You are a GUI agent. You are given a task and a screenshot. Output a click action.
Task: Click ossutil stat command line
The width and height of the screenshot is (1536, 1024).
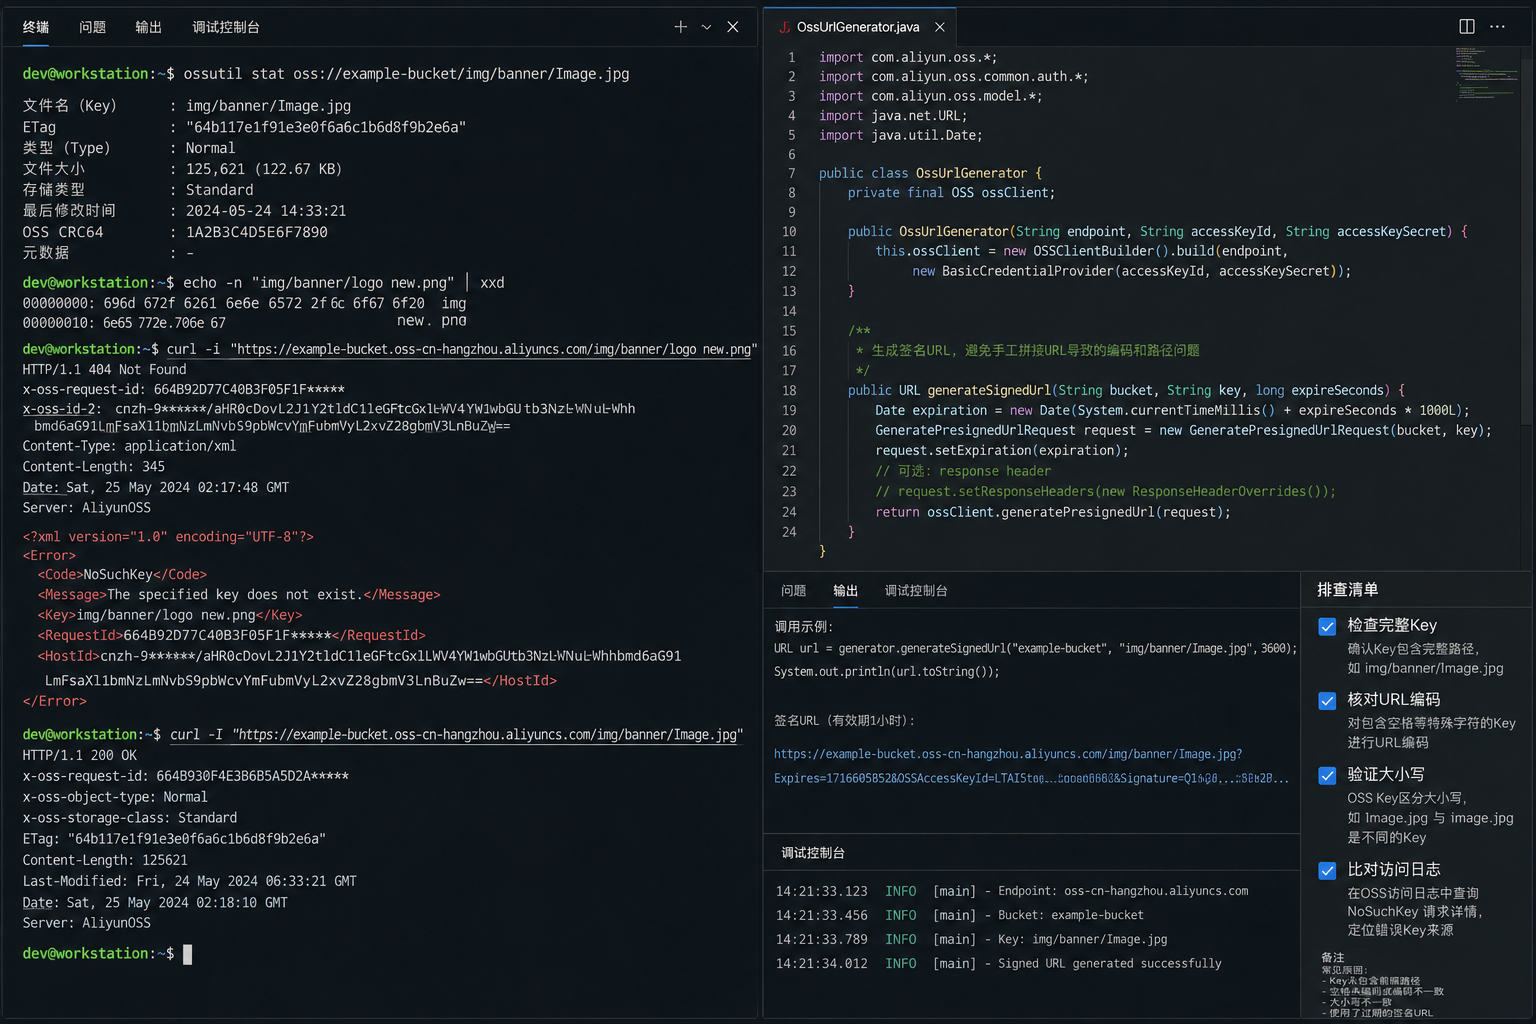point(326,74)
